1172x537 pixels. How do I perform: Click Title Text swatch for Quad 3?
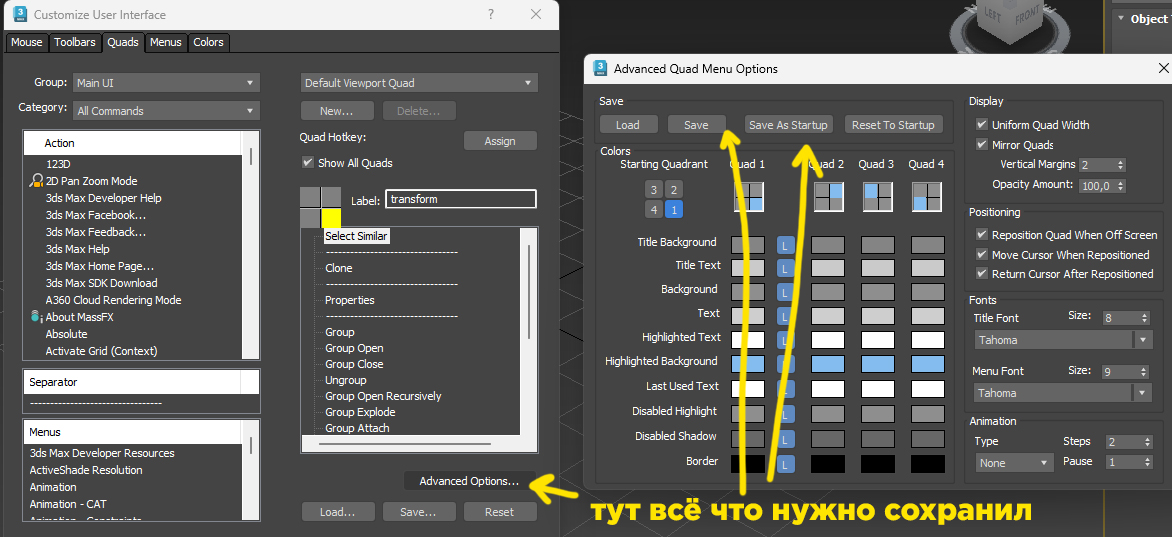coord(878,268)
